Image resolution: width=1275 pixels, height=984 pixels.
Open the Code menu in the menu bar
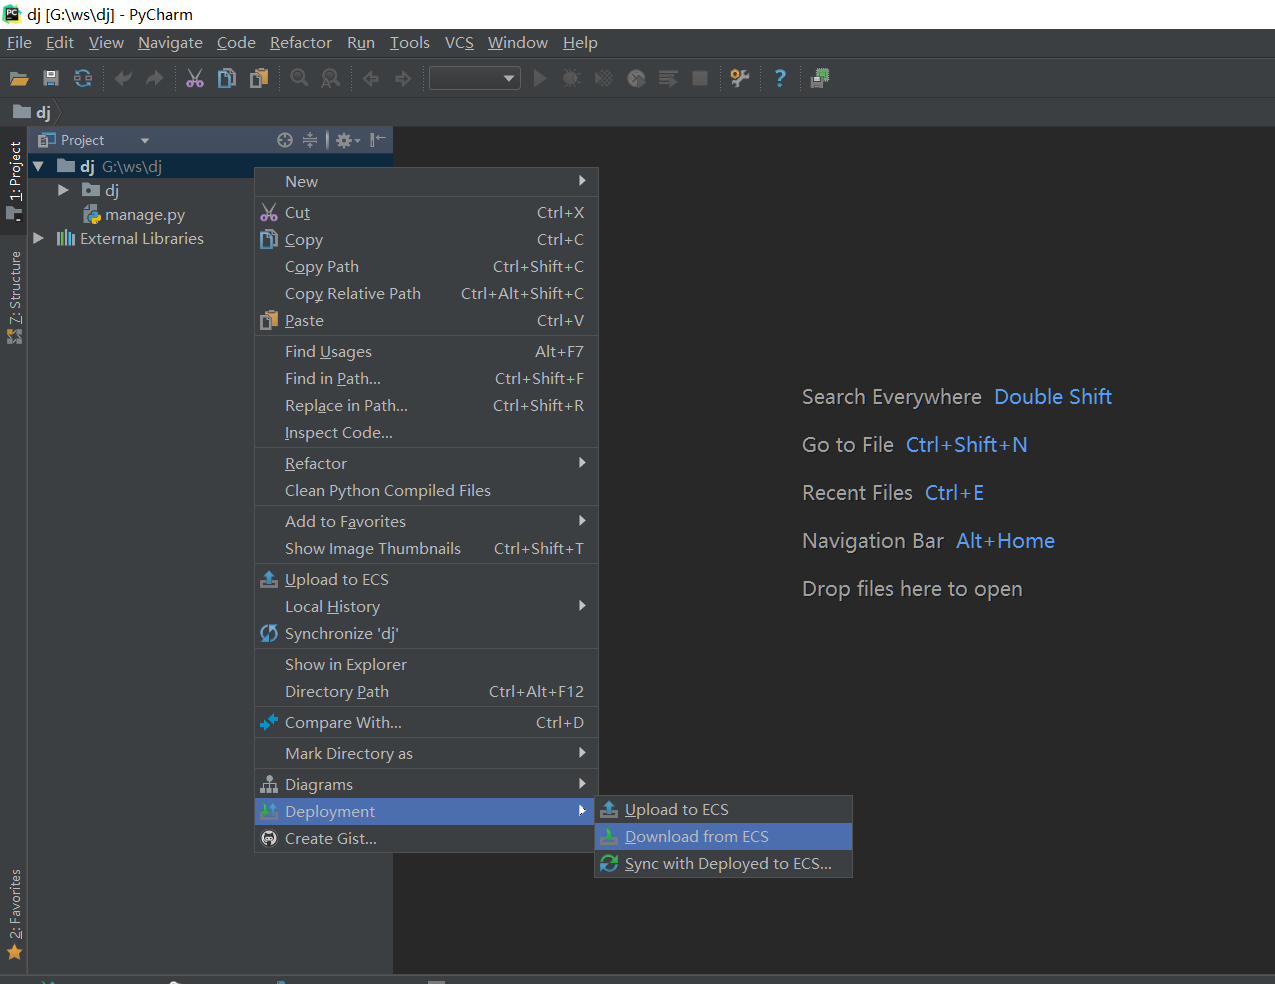236,42
